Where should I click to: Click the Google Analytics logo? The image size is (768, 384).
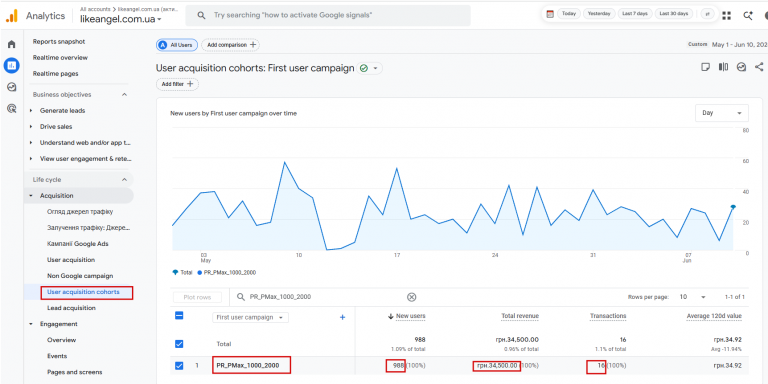click(11, 16)
